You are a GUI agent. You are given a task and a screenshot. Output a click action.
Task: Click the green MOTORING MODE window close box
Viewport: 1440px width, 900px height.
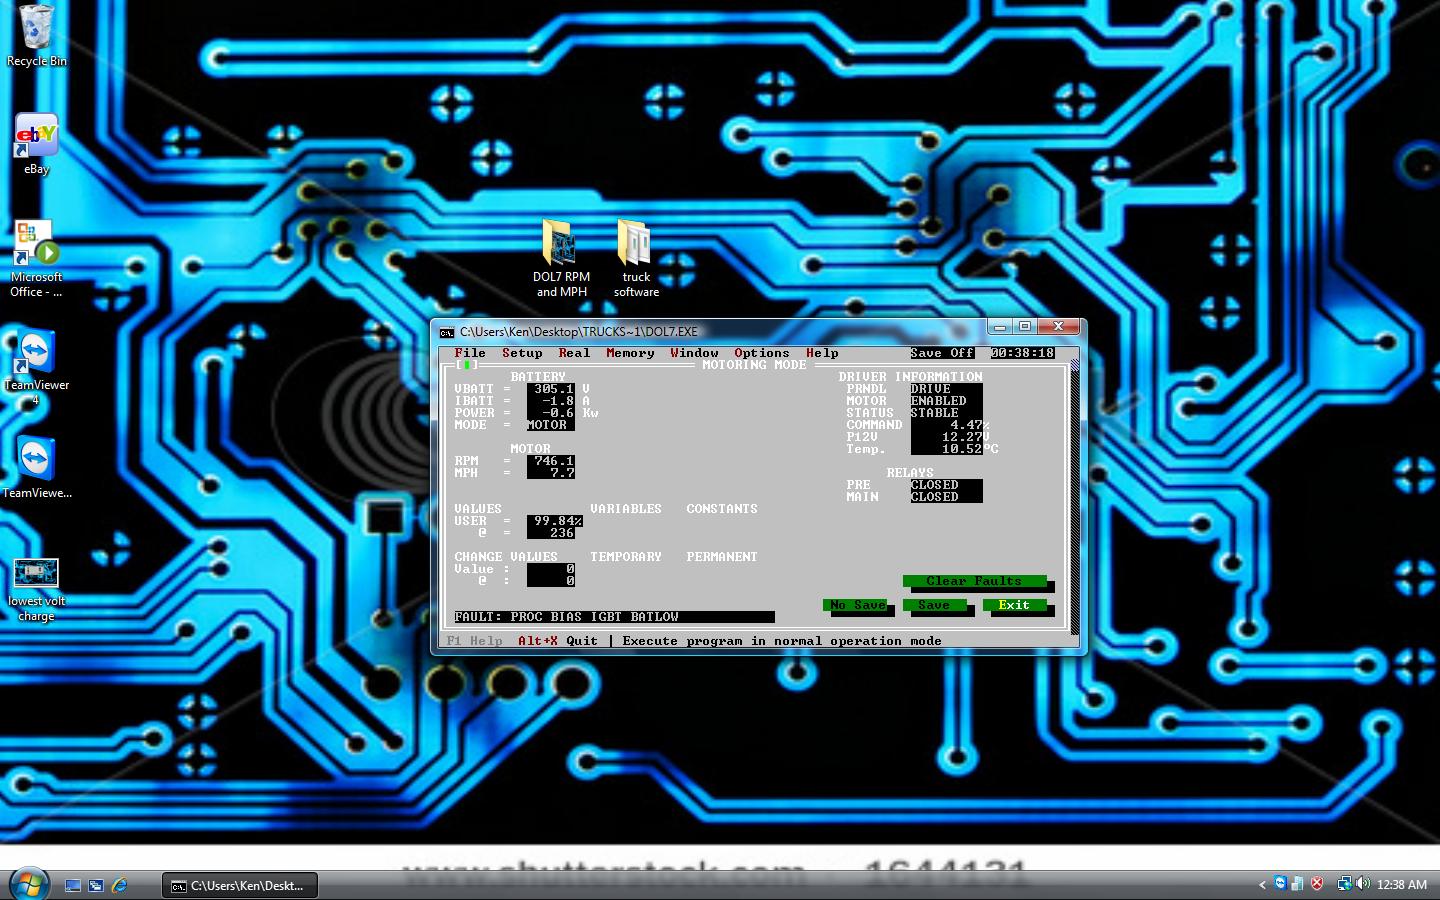tap(467, 365)
